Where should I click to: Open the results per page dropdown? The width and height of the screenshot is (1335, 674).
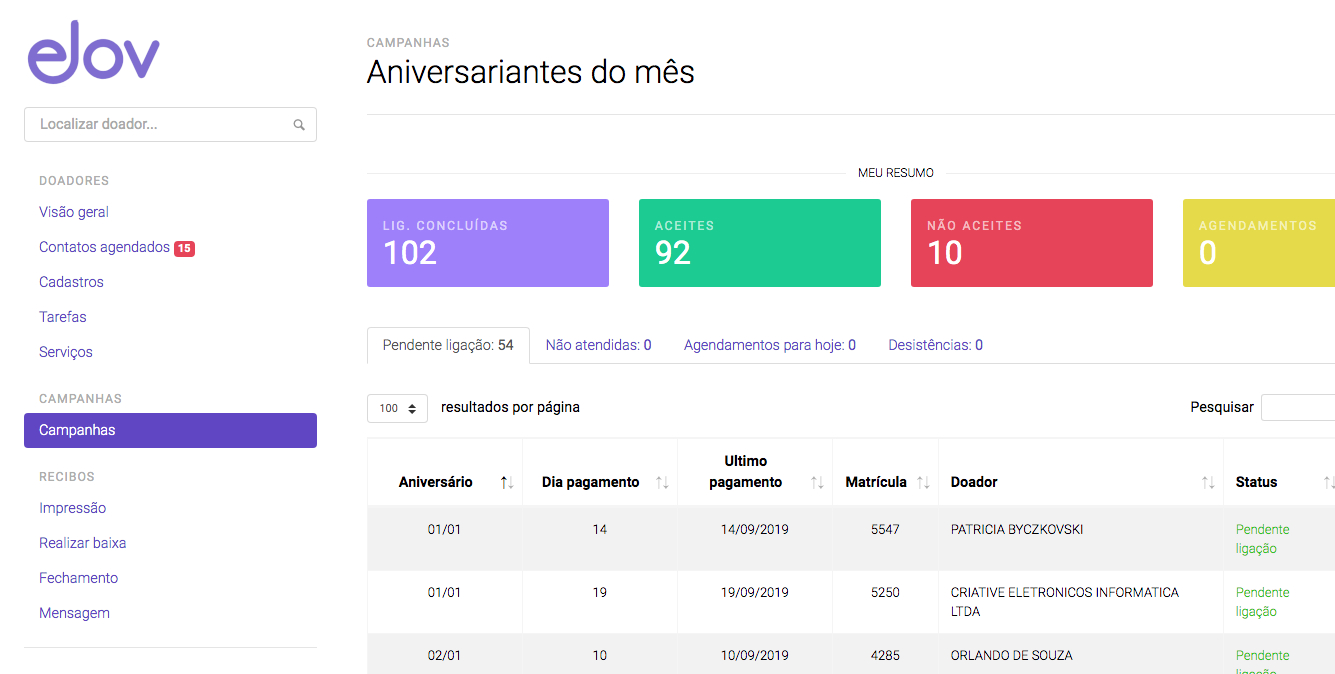pos(397,408)
